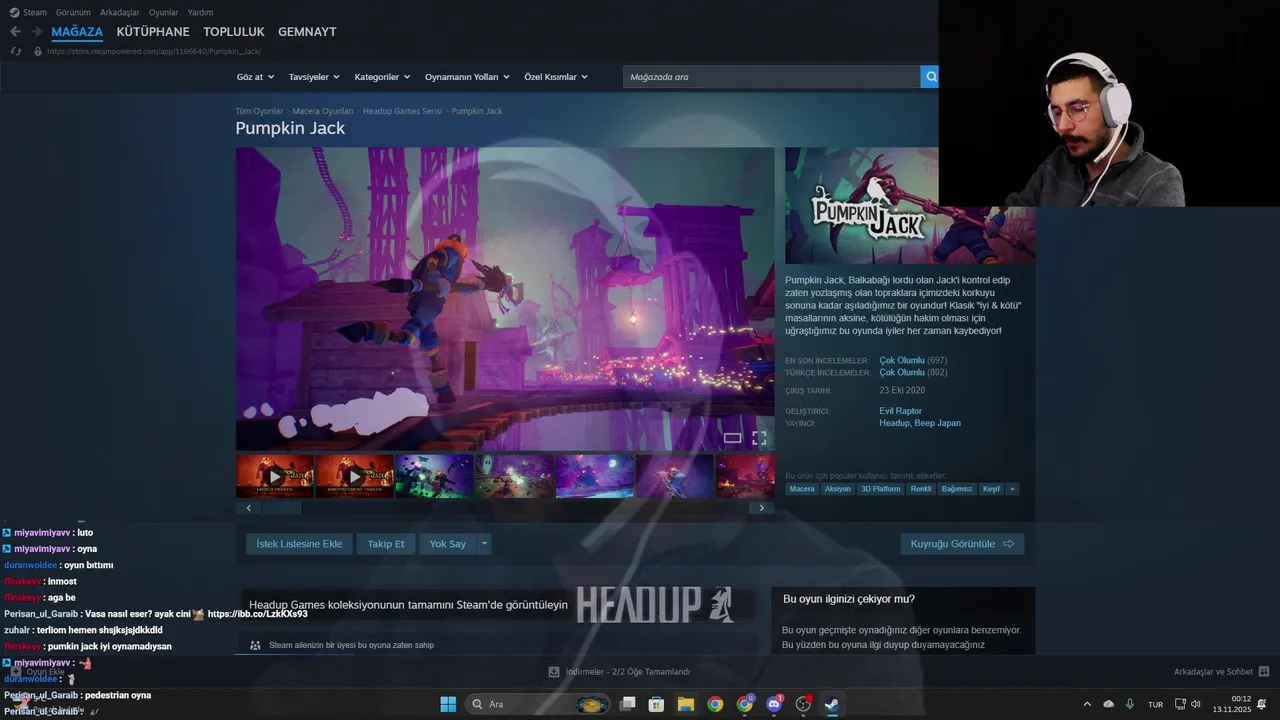The image size is (1280, 720).
Task: Click the network tray icon
Action: click(x=1180, y=704)
